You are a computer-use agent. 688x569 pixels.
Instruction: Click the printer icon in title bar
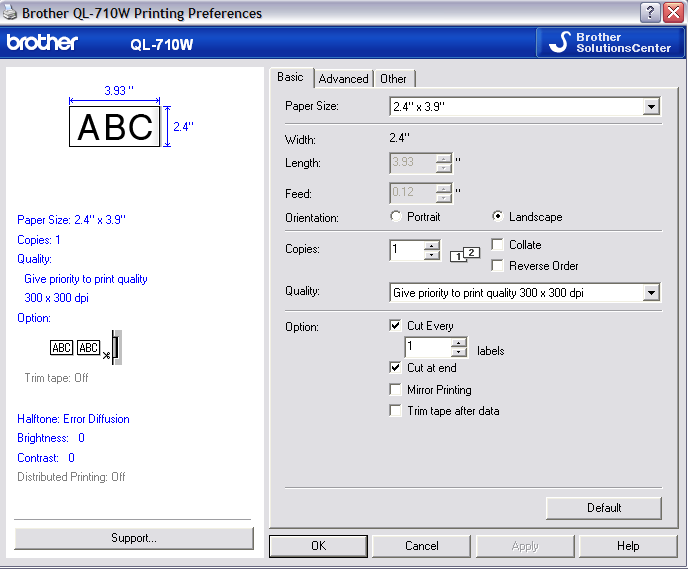click(x=10, y=13)
